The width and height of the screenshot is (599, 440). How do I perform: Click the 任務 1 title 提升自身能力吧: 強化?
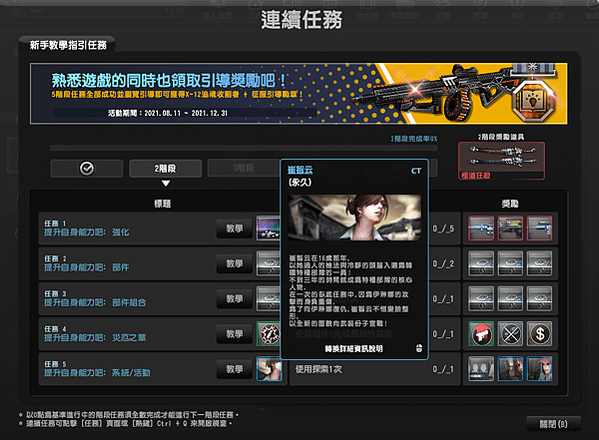coord(86,232)
